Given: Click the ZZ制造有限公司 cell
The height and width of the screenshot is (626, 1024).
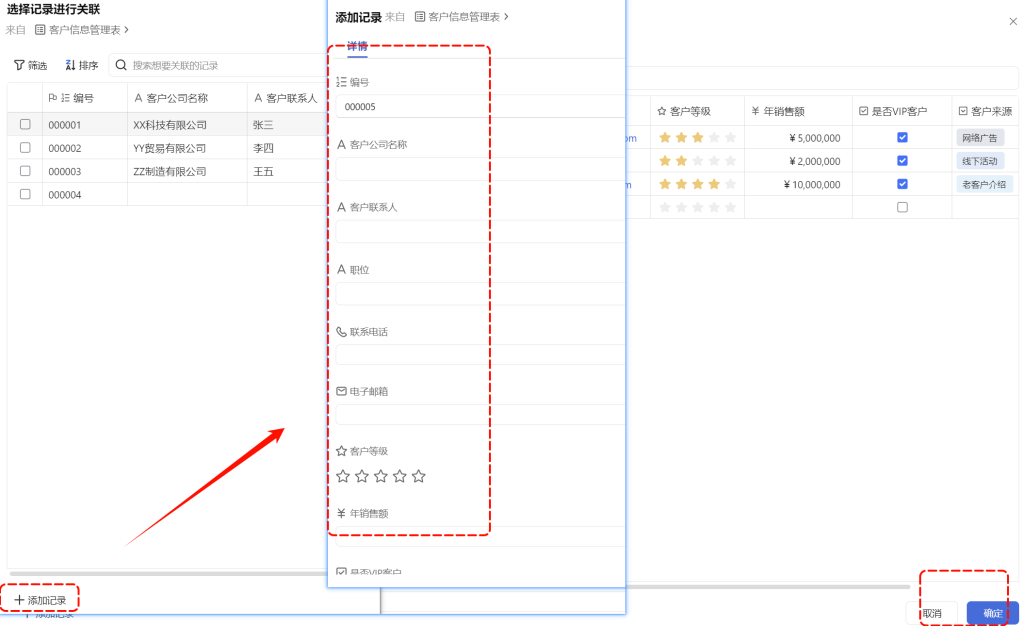Looking at the screenshot, I should (187, 171).
